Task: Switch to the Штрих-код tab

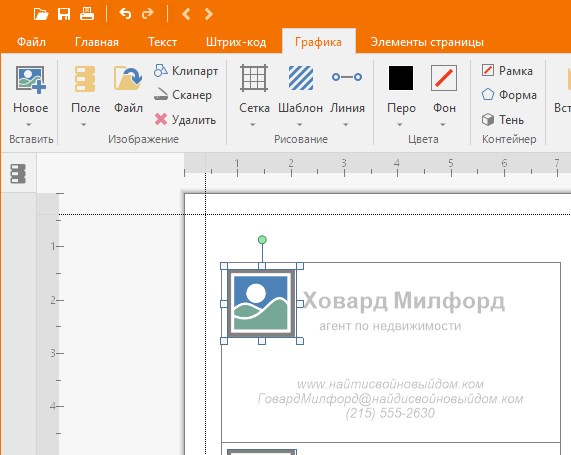Action: pyautogui.click(x=236, y=42)
